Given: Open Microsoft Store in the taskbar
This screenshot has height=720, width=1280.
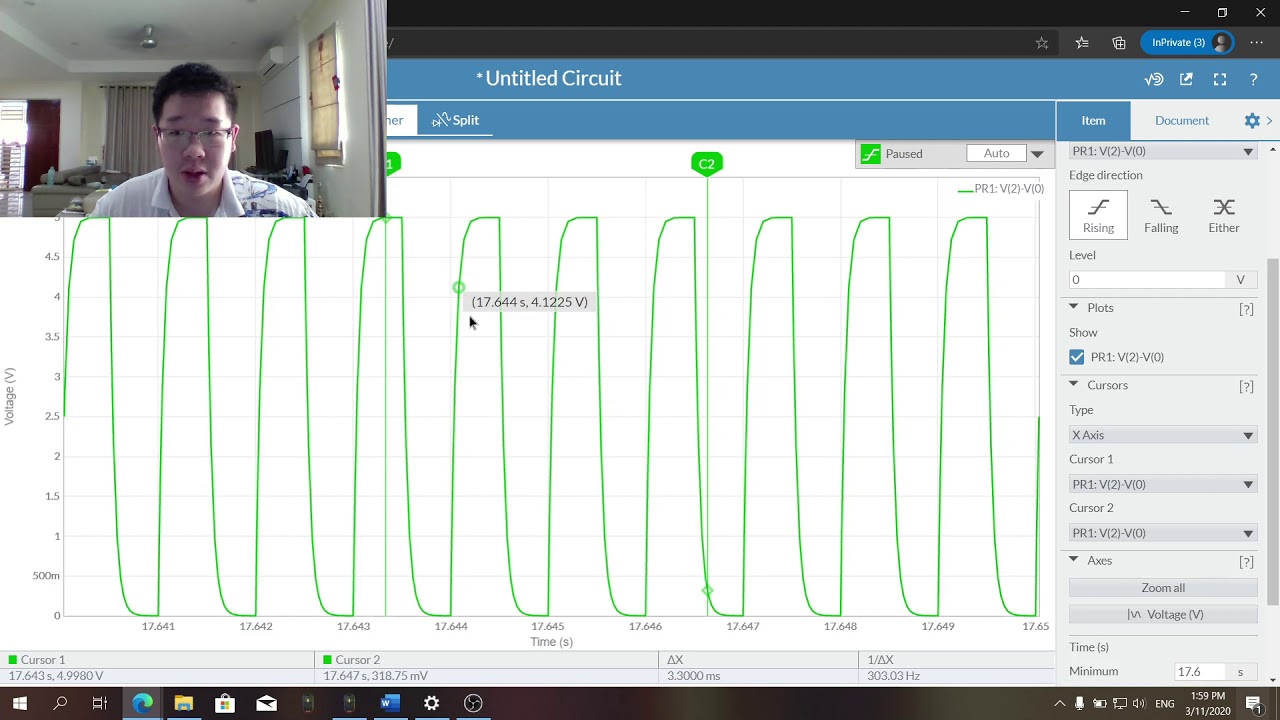Looking at the screenshot, I should coord(225,703).
